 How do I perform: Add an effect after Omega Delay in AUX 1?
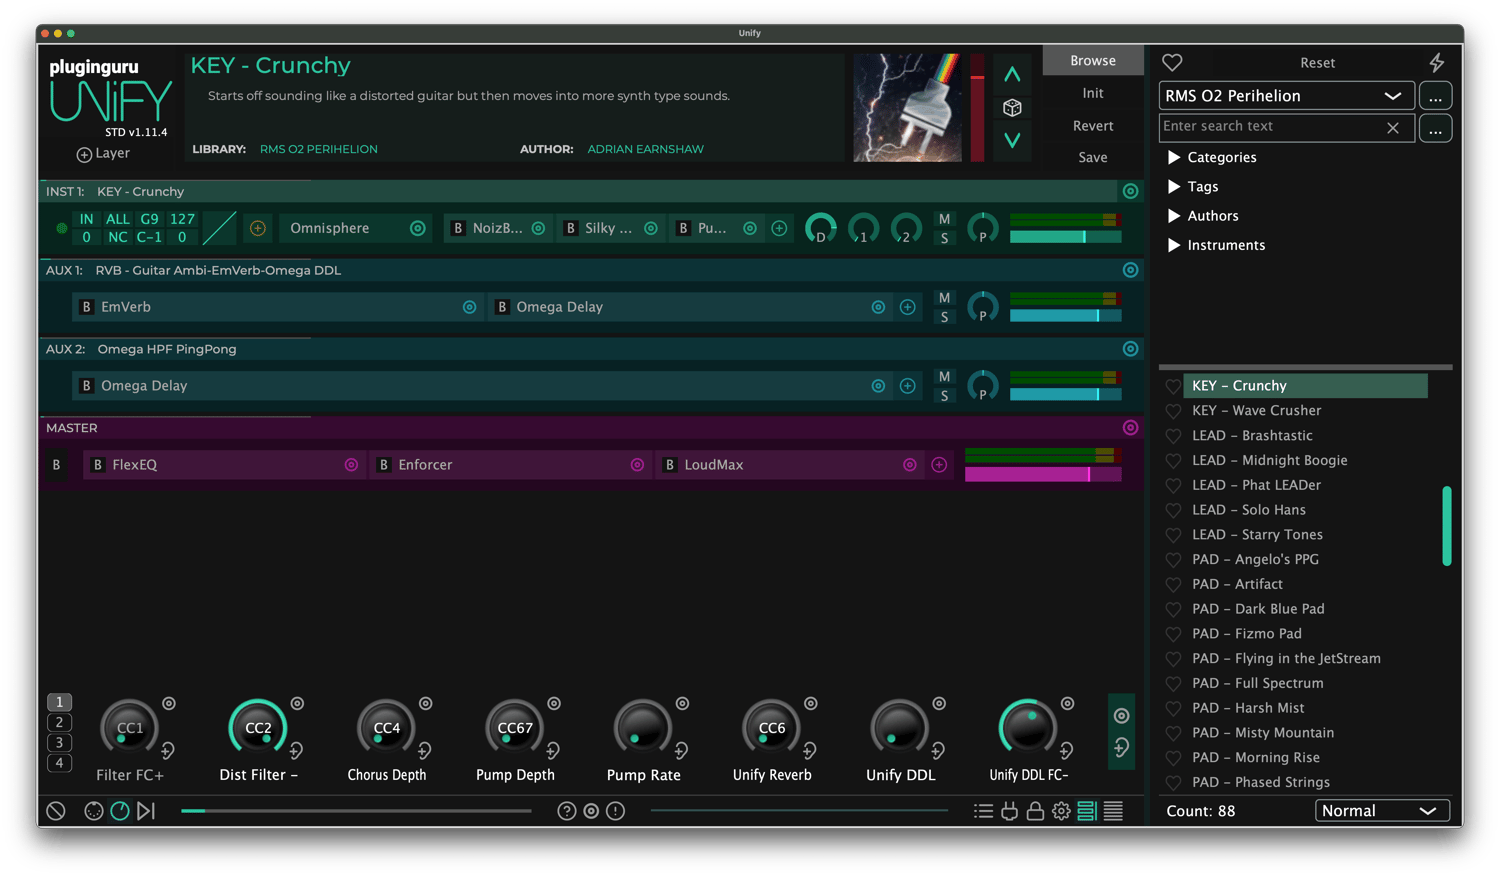click(907, 307)
